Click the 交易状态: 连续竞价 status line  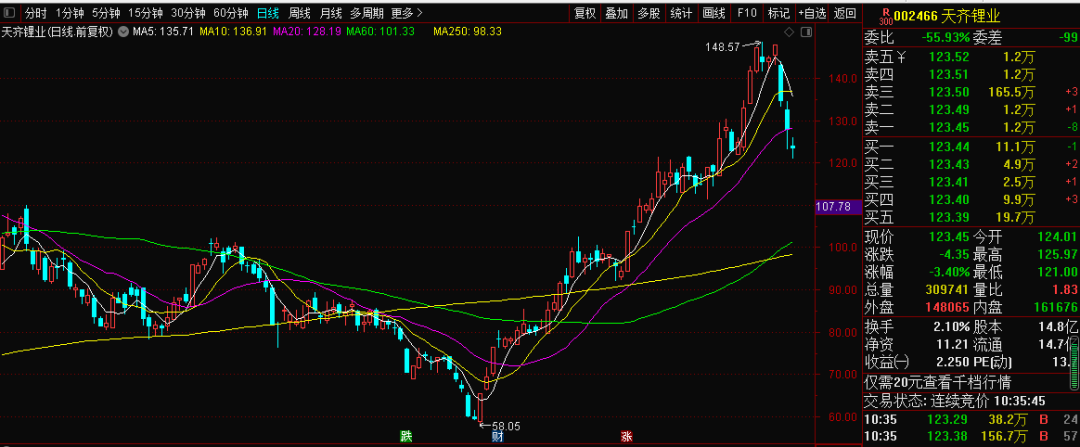(x=955, y=401)
